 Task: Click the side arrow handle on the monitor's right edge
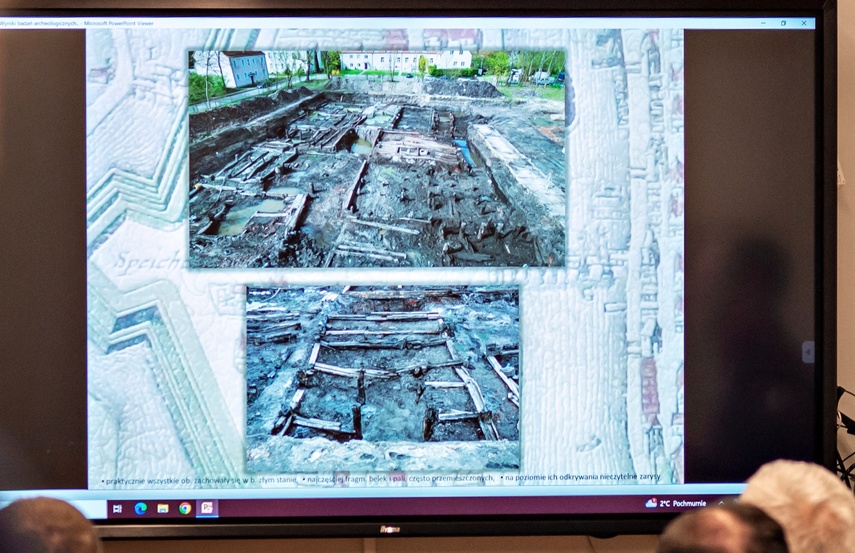click(808, 352)
